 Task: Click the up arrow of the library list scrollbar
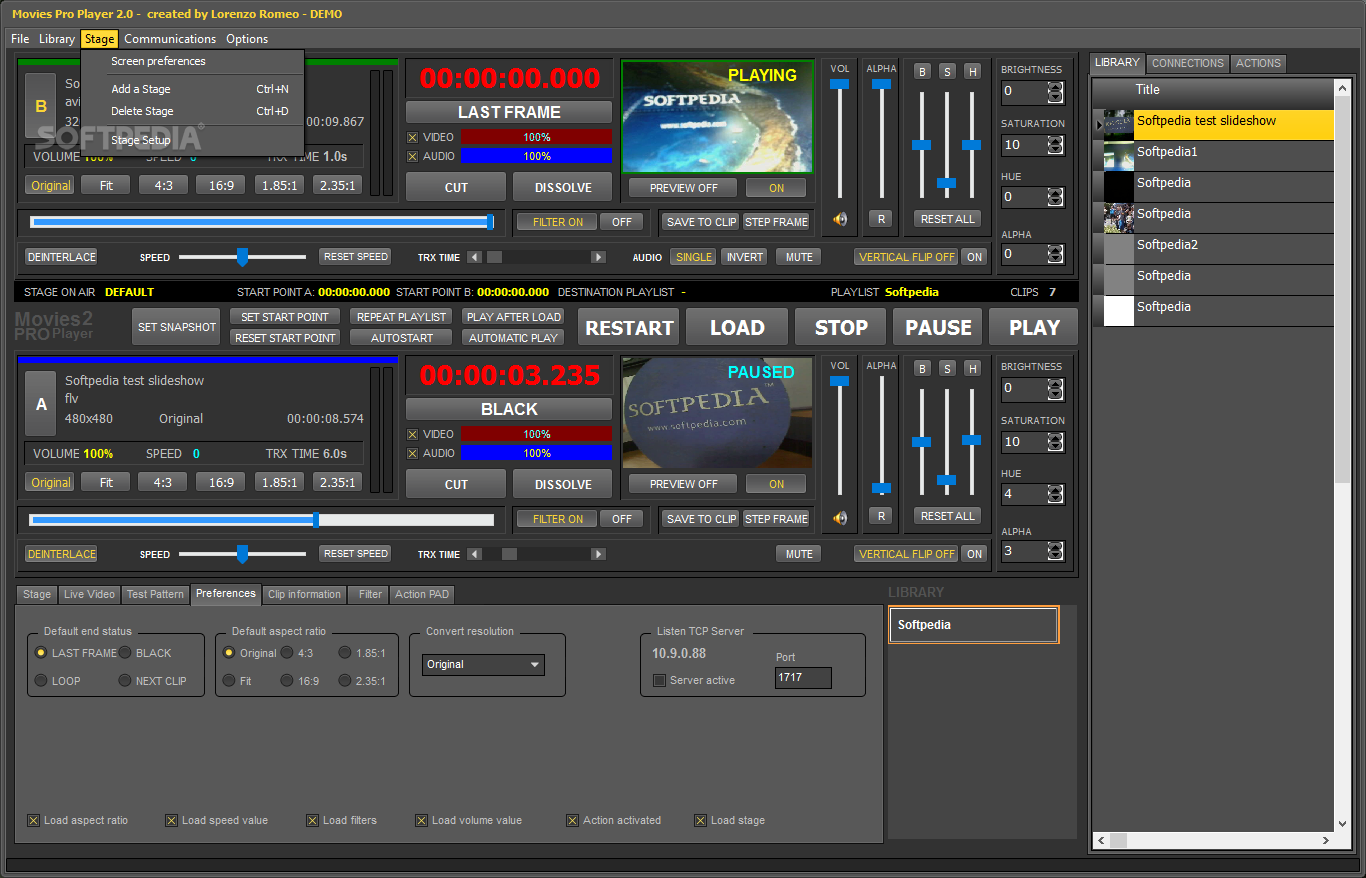pyautogui.click(x=1342, y=89)
